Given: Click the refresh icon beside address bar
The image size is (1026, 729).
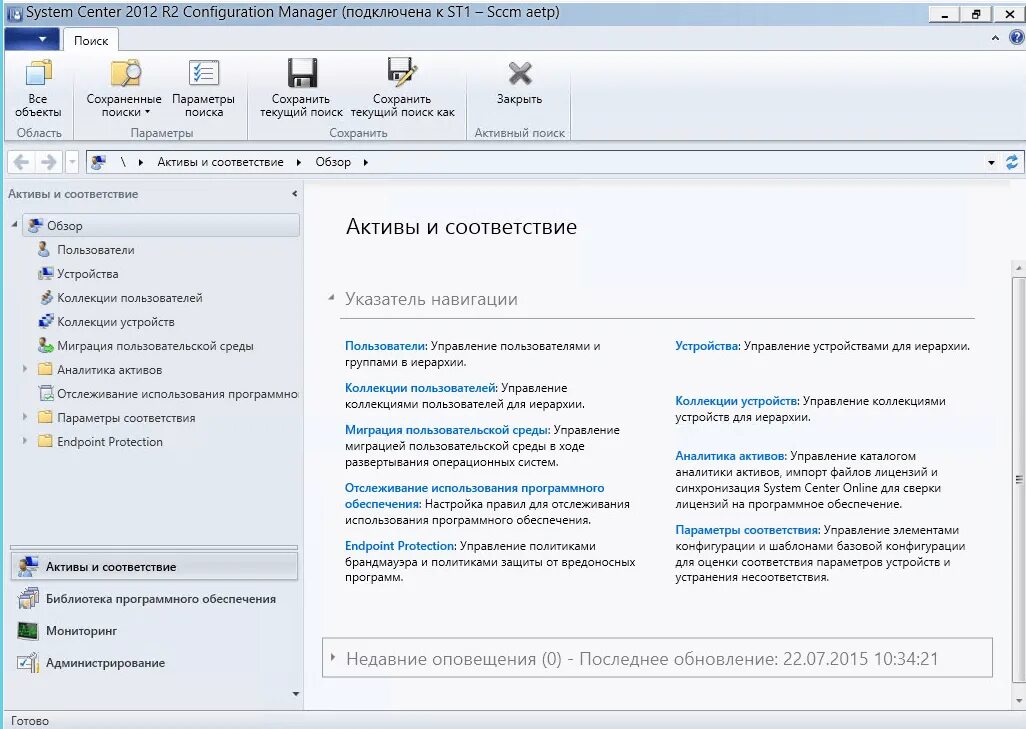Looking at the screenshot, I should (x=1012, y=162).
